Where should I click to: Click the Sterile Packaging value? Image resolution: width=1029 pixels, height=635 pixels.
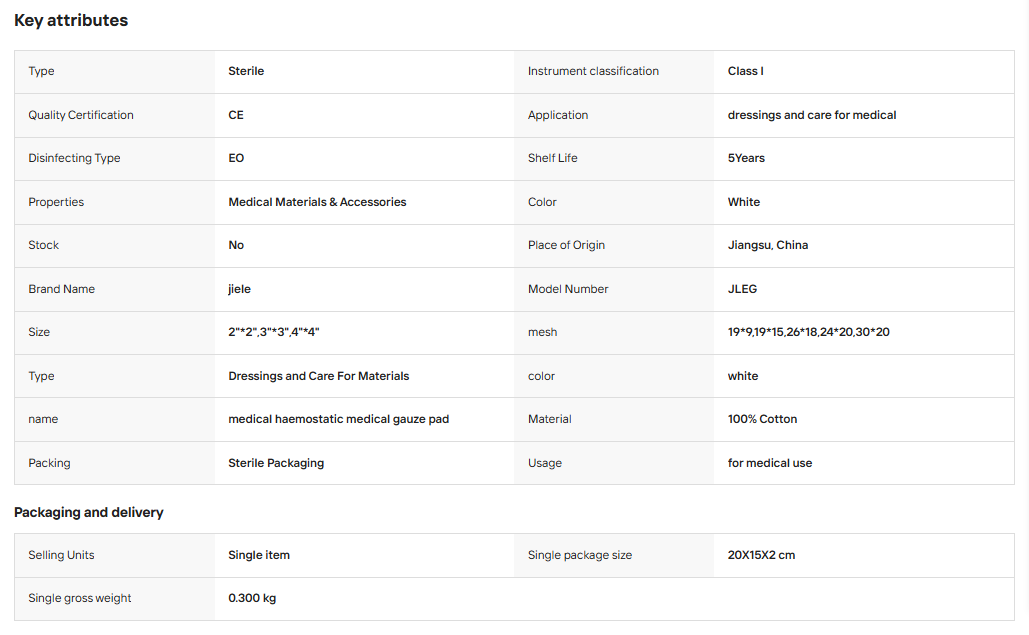point(276,463)
